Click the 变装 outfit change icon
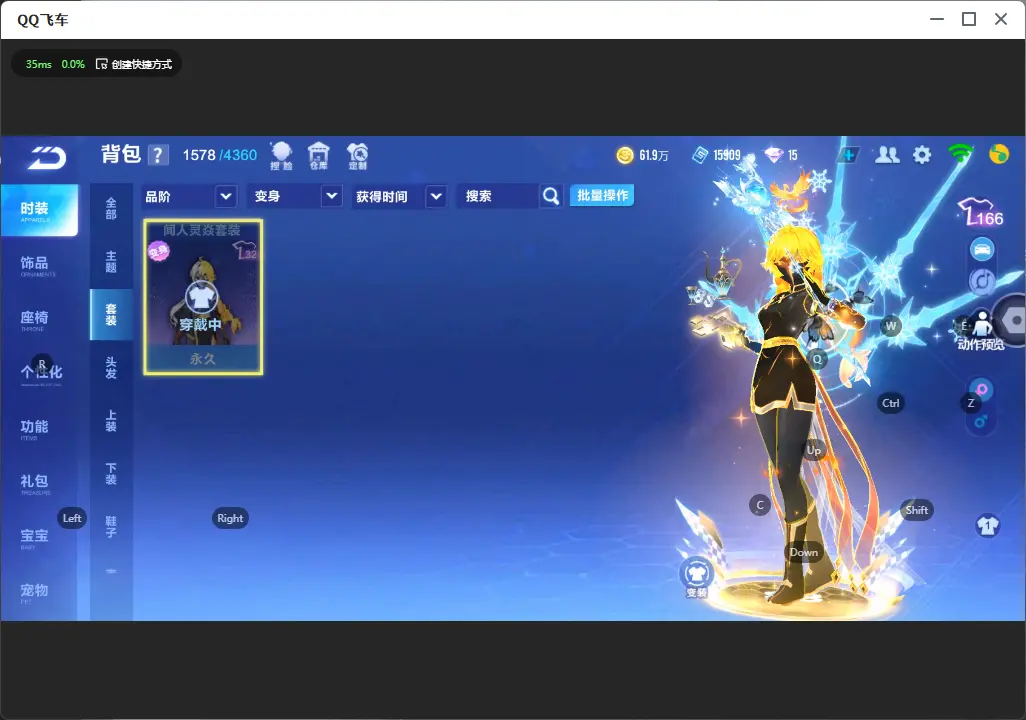 [696, 577]
